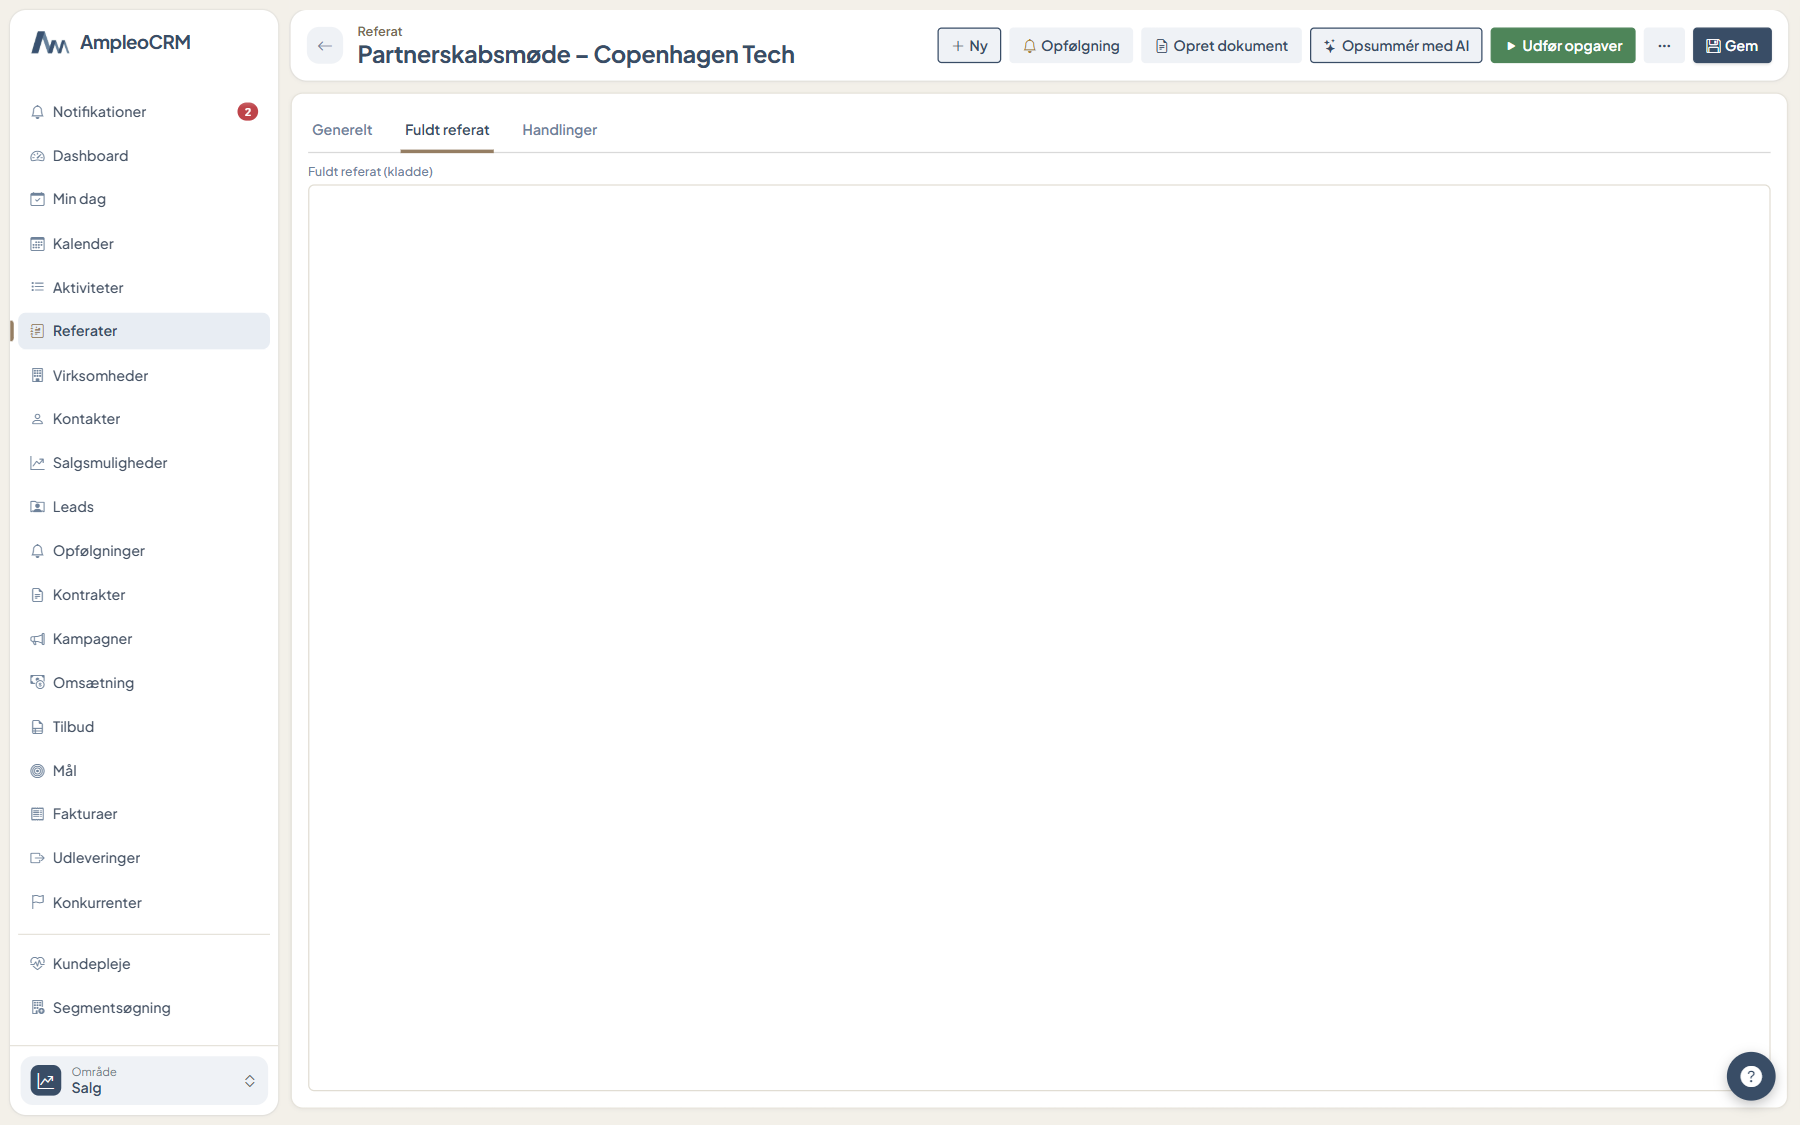Open Udleveringer in the sidebar
This screenshot has width=1800, height=1125.
[x=144, y=858]
